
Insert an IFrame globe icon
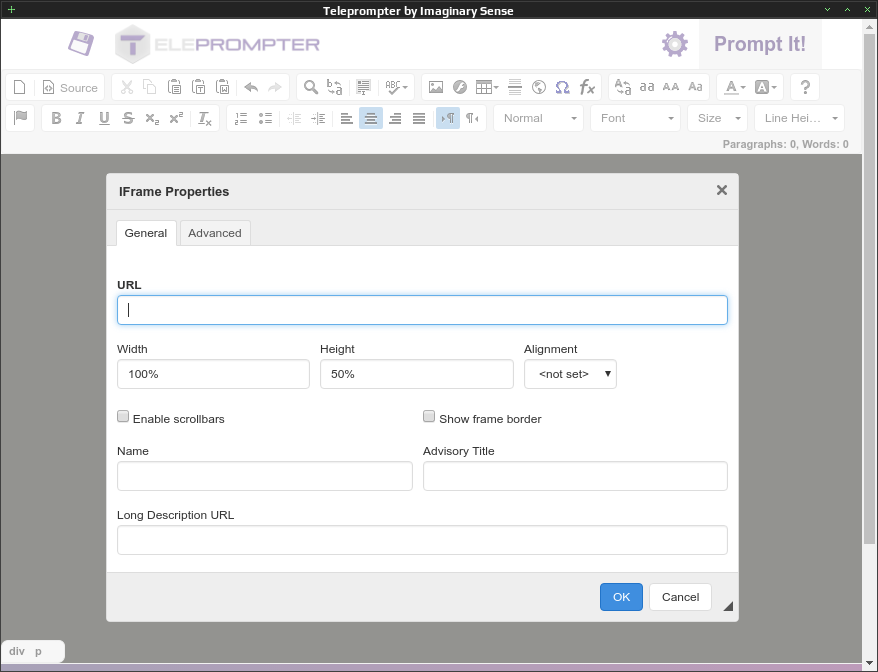pyautogui.click(x=539, y=87)
